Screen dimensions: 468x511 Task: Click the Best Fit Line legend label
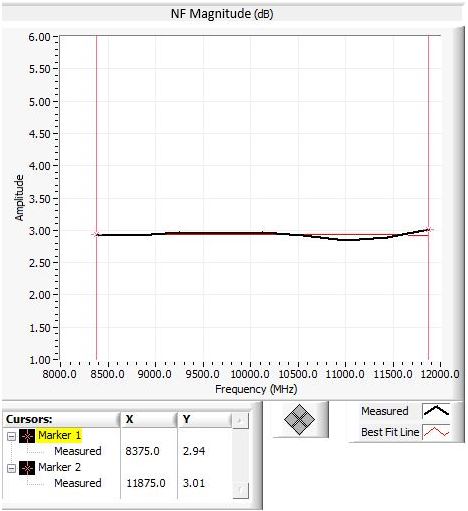[x=390, y=432]
